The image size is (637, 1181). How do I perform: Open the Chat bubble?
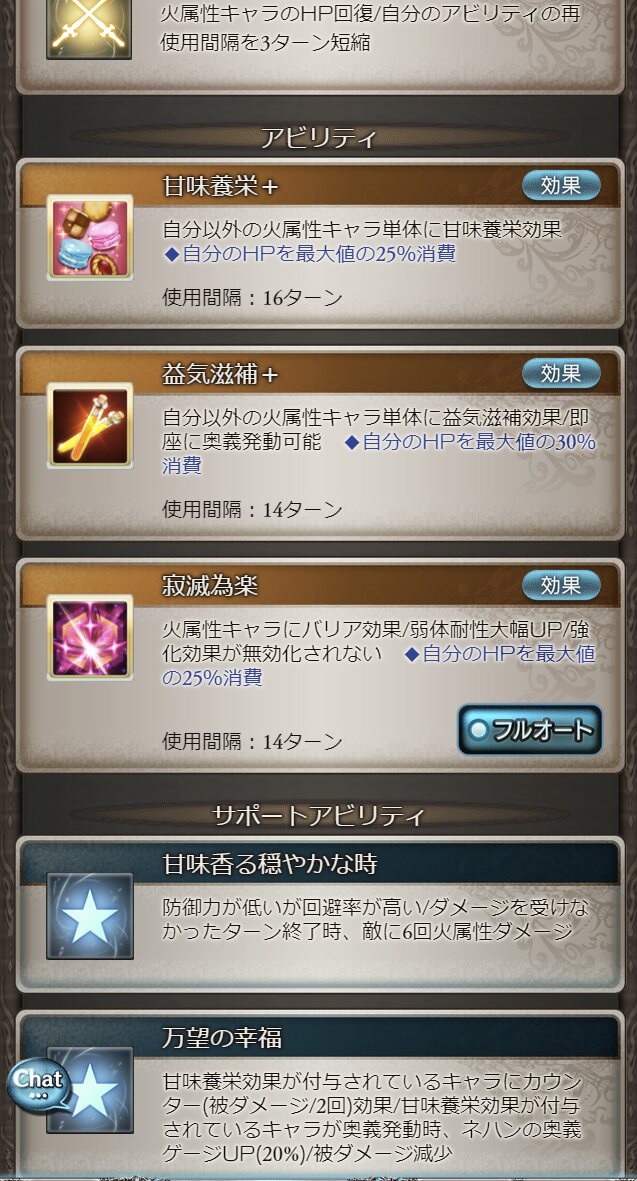[38, 1085]
